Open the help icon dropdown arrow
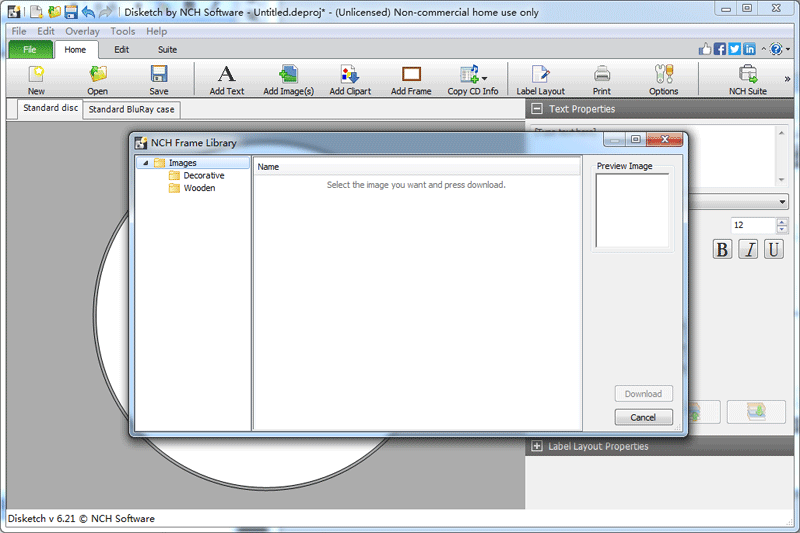Image resolution: width=800 pixels, height=533 pixels. [x=788, y=49]
